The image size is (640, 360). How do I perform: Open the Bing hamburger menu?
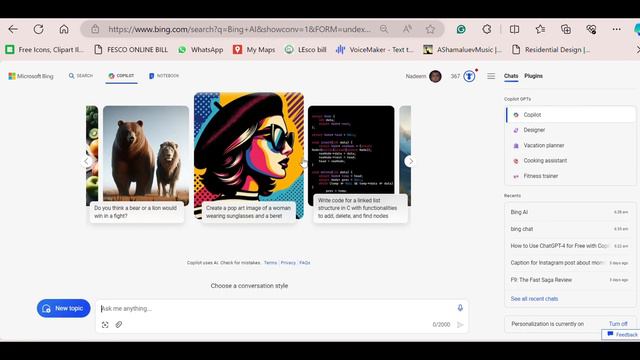[491, 76]
